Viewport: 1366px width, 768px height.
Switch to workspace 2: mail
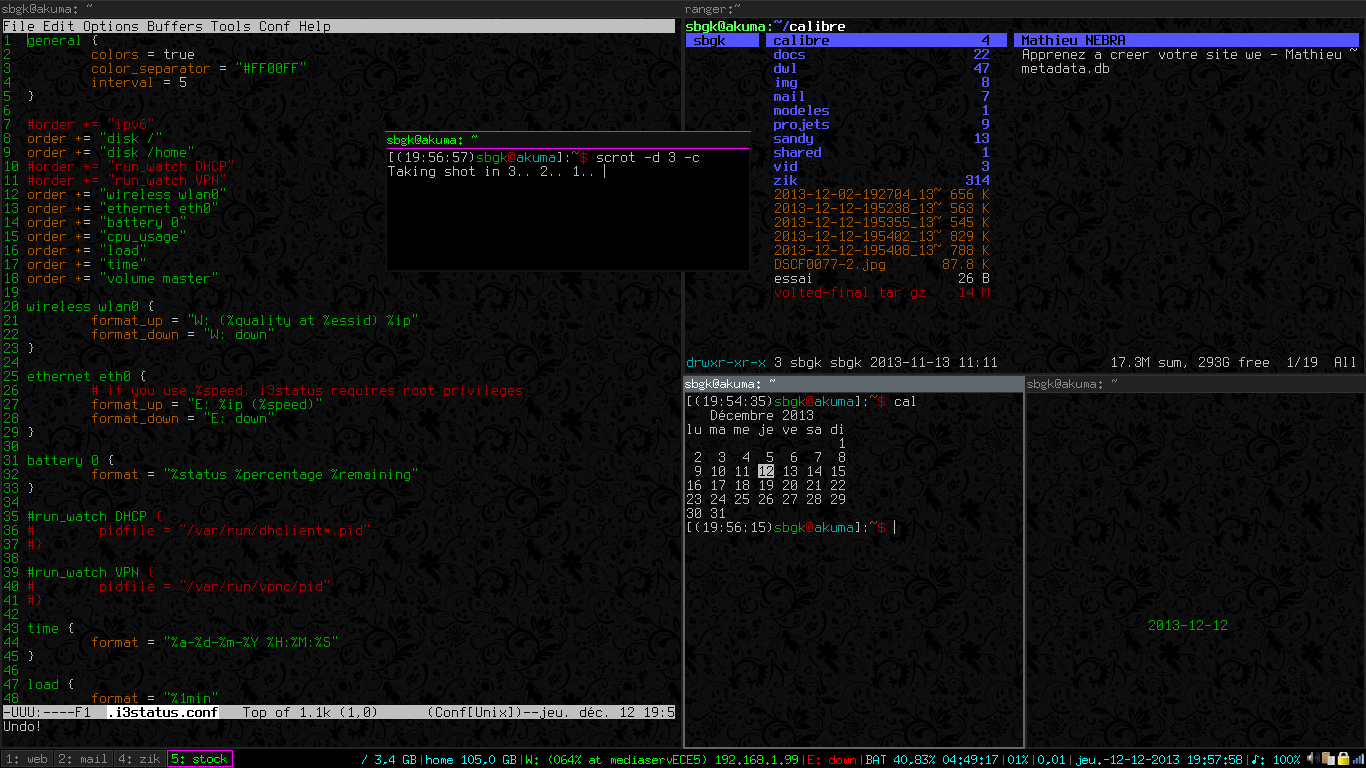click(x=83, y=759)
